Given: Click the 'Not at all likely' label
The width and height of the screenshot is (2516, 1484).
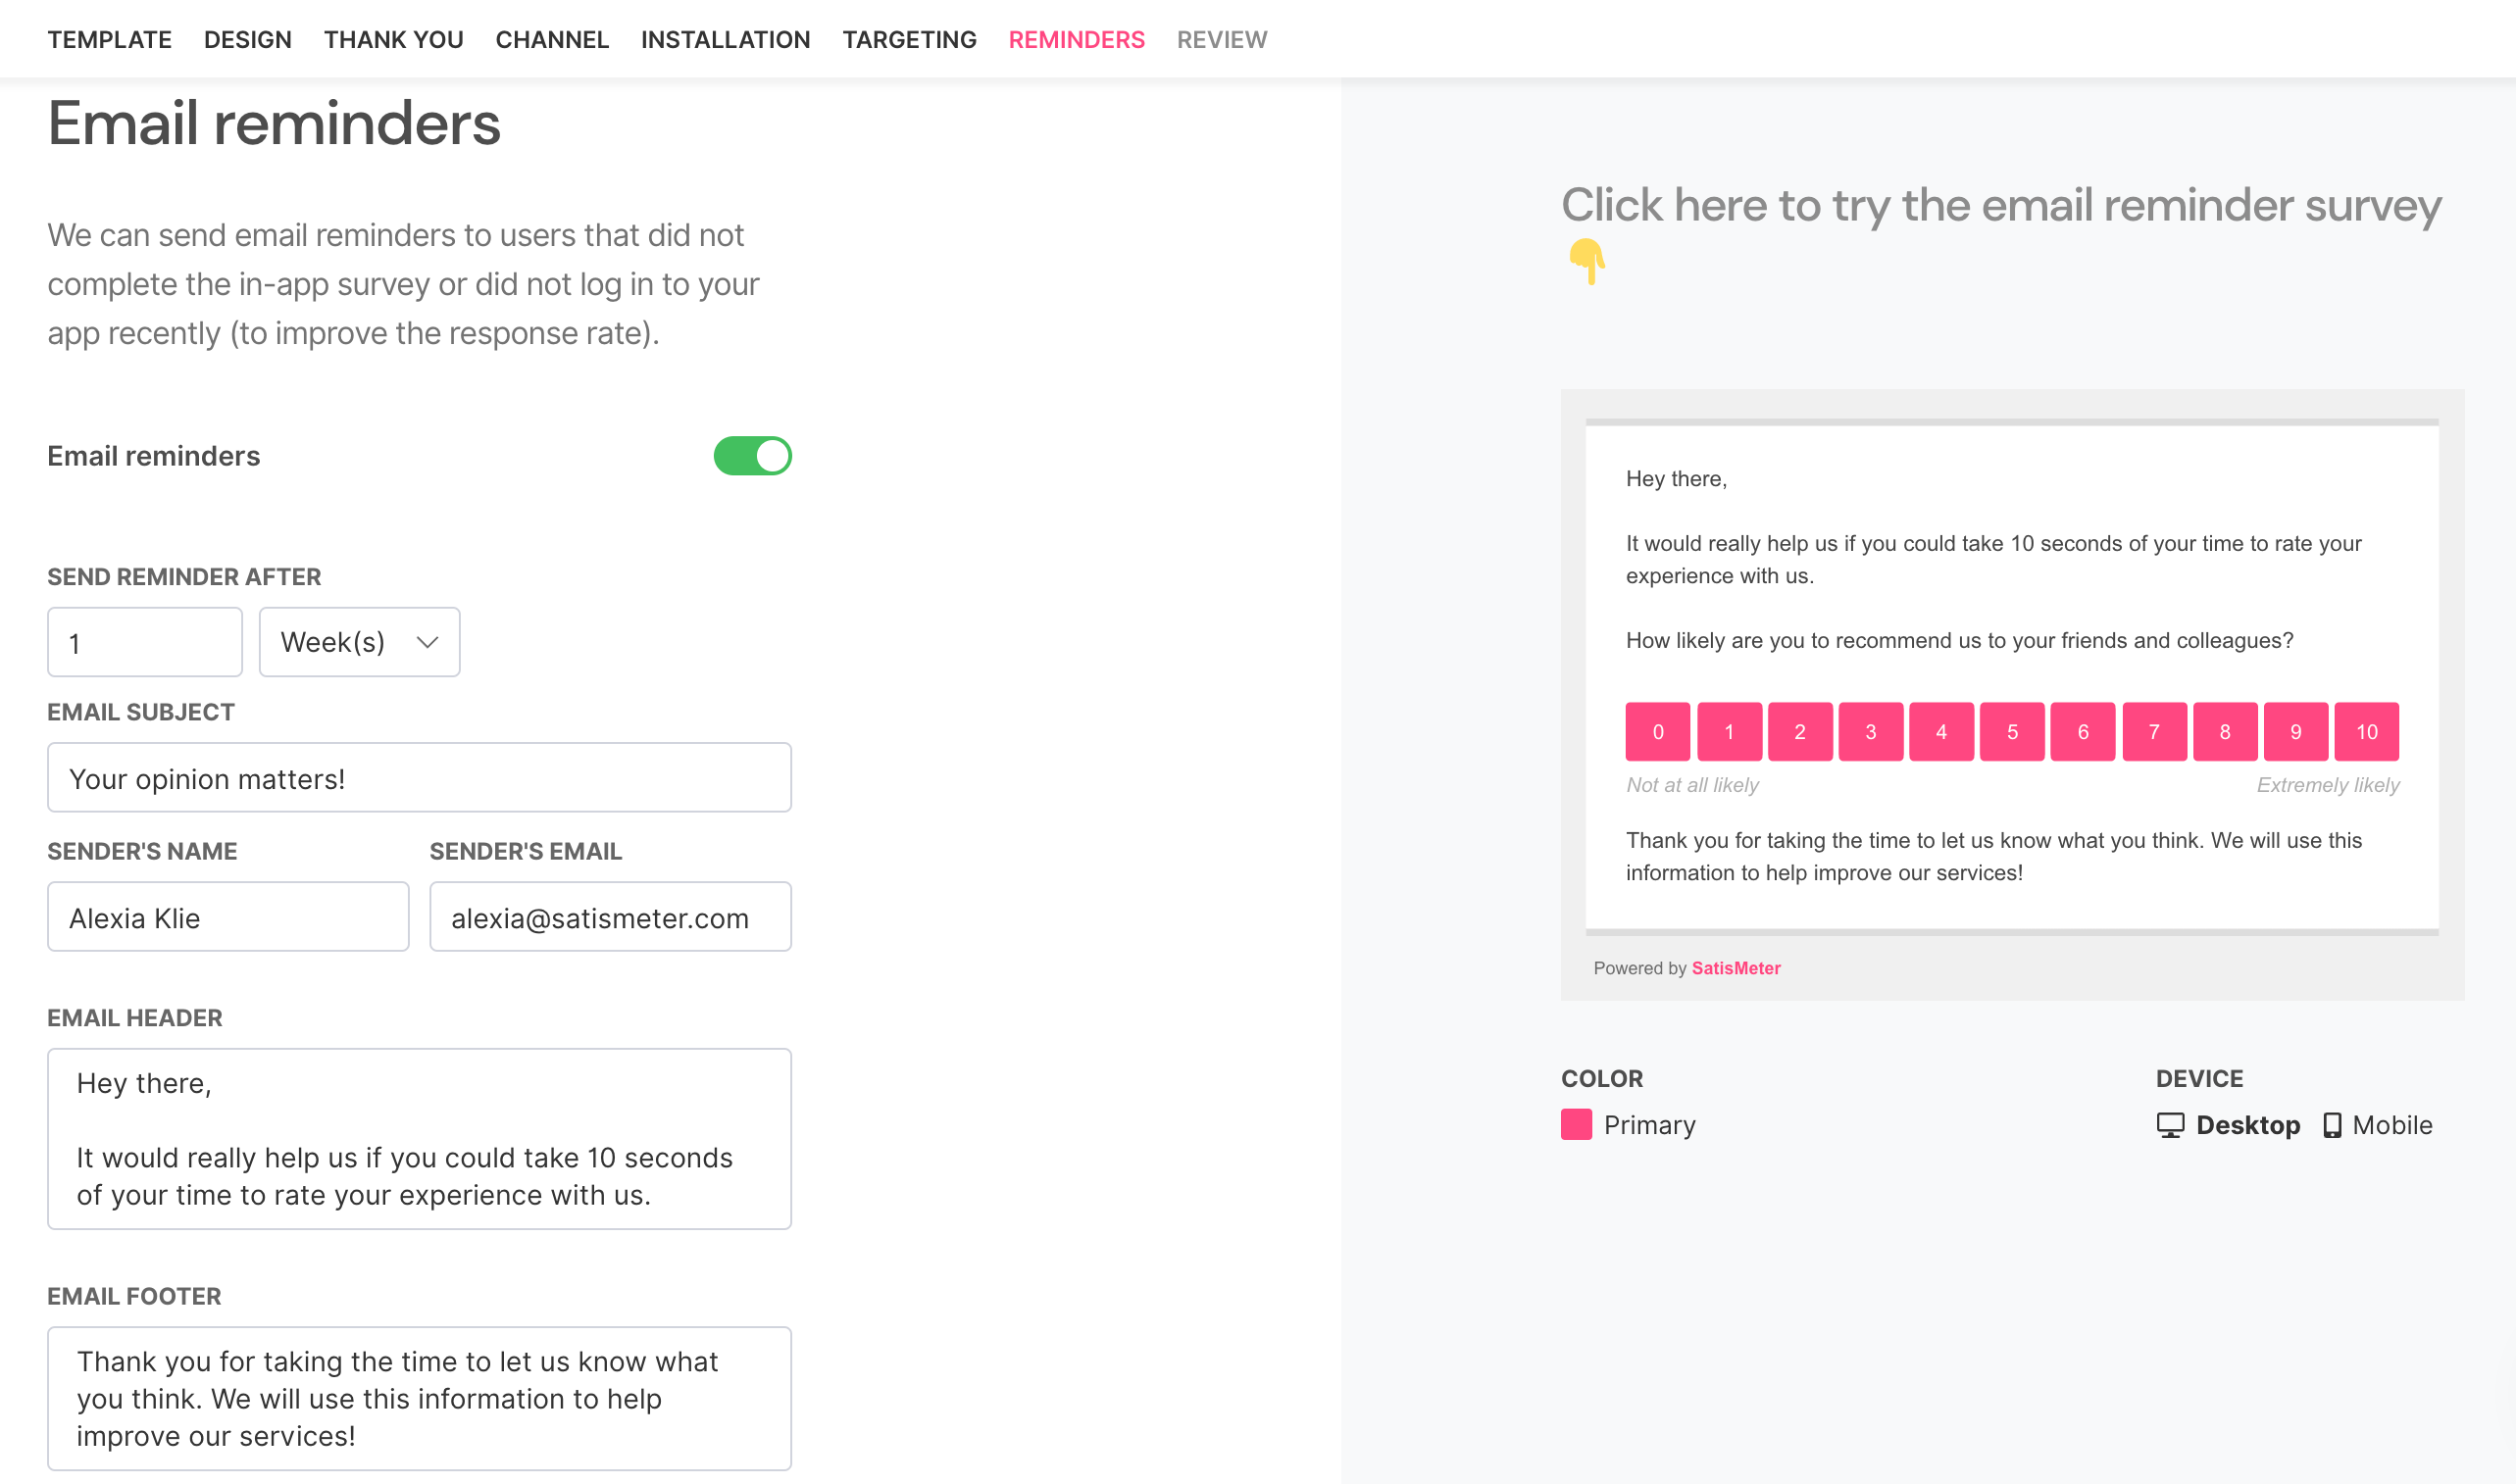Looking at the screenshot, I should coord(1692,785).
